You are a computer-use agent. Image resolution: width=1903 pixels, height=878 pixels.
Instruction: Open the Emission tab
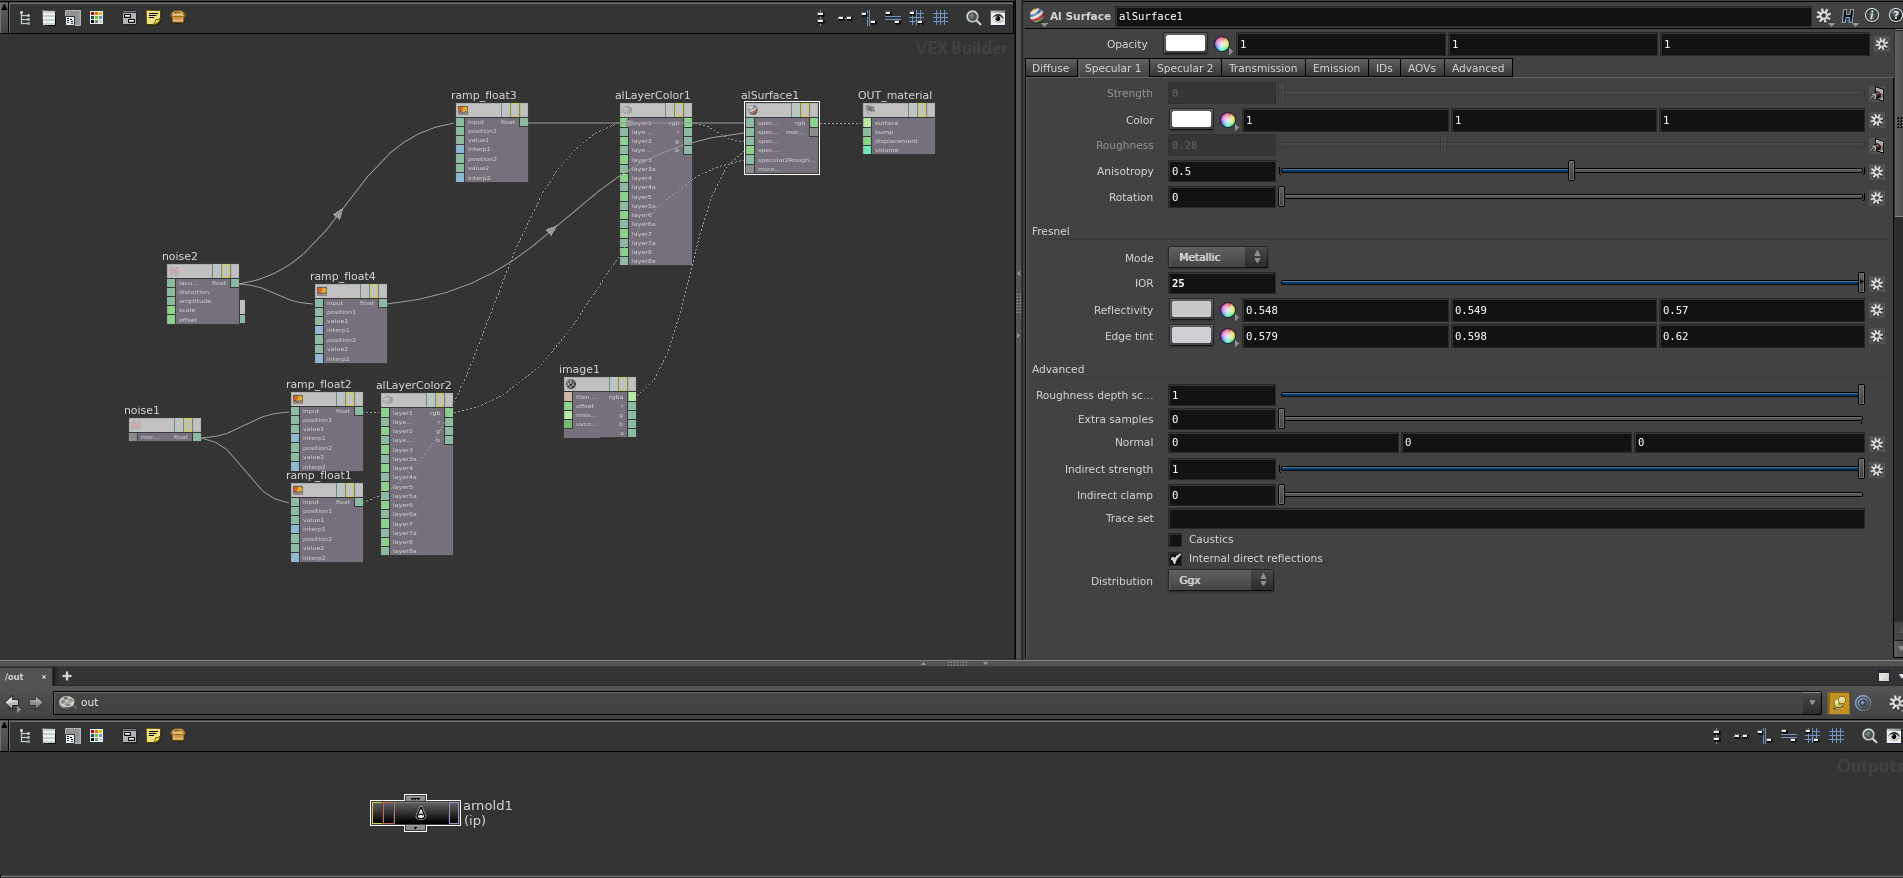pos(1336,68)
